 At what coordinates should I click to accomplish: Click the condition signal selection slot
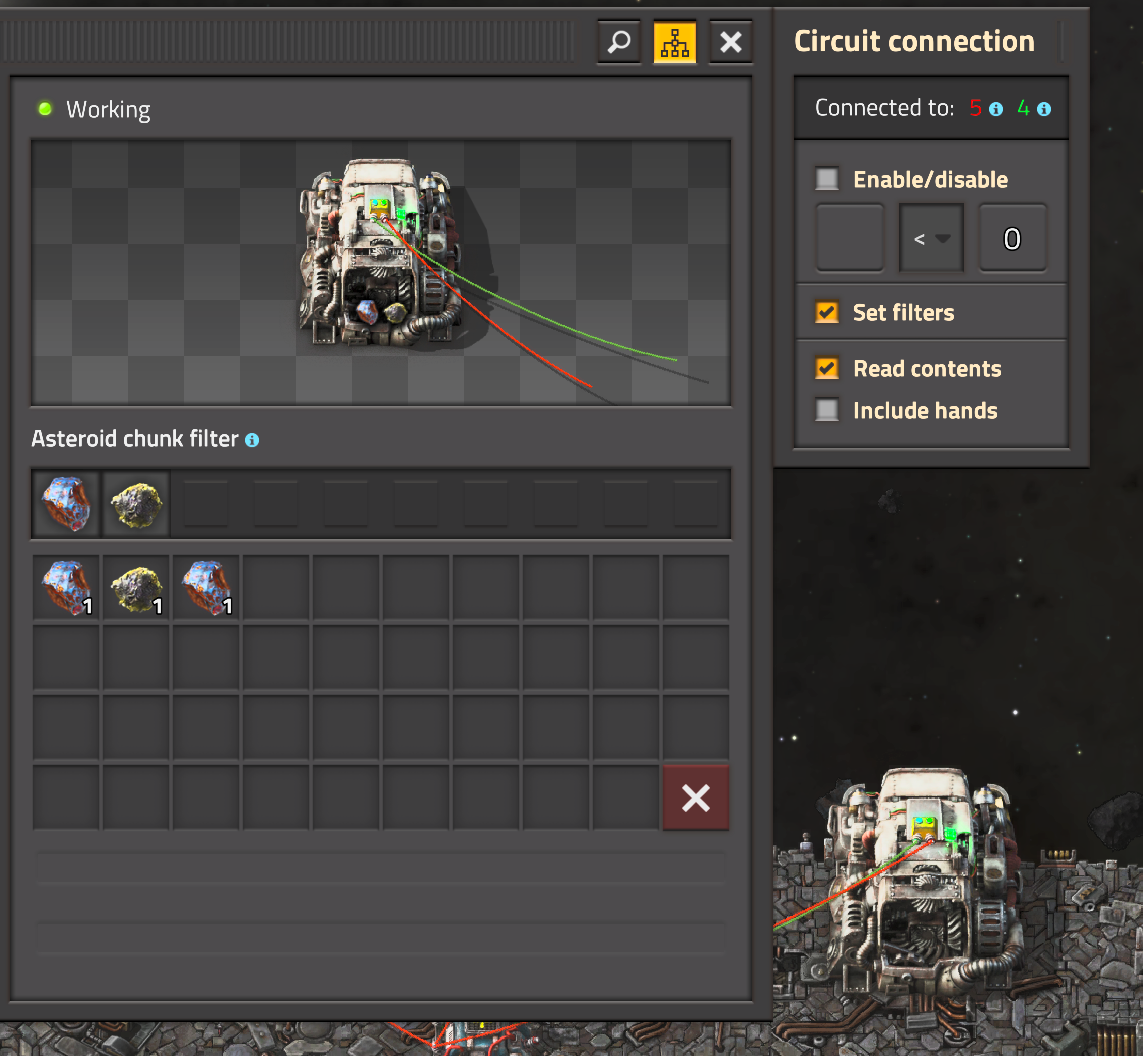[x=850, y=238]
